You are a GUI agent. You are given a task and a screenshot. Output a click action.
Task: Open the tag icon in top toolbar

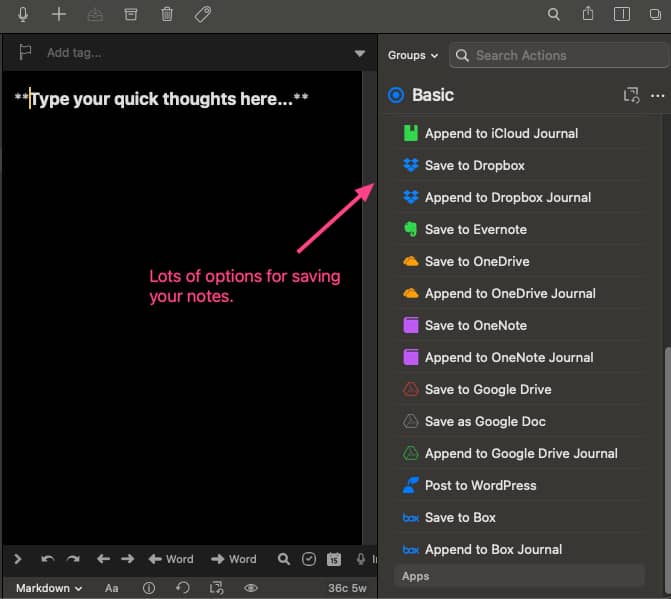[202, 15]
